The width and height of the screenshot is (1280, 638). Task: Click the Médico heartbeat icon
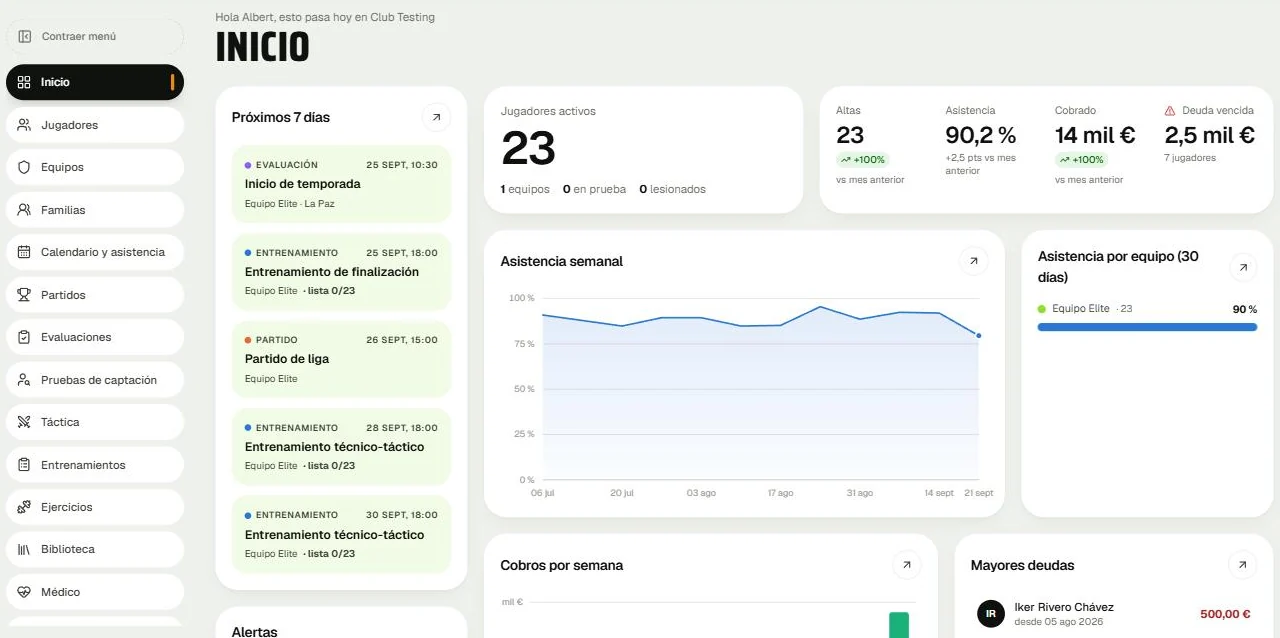pyautogui.click(x=24, y=592)
